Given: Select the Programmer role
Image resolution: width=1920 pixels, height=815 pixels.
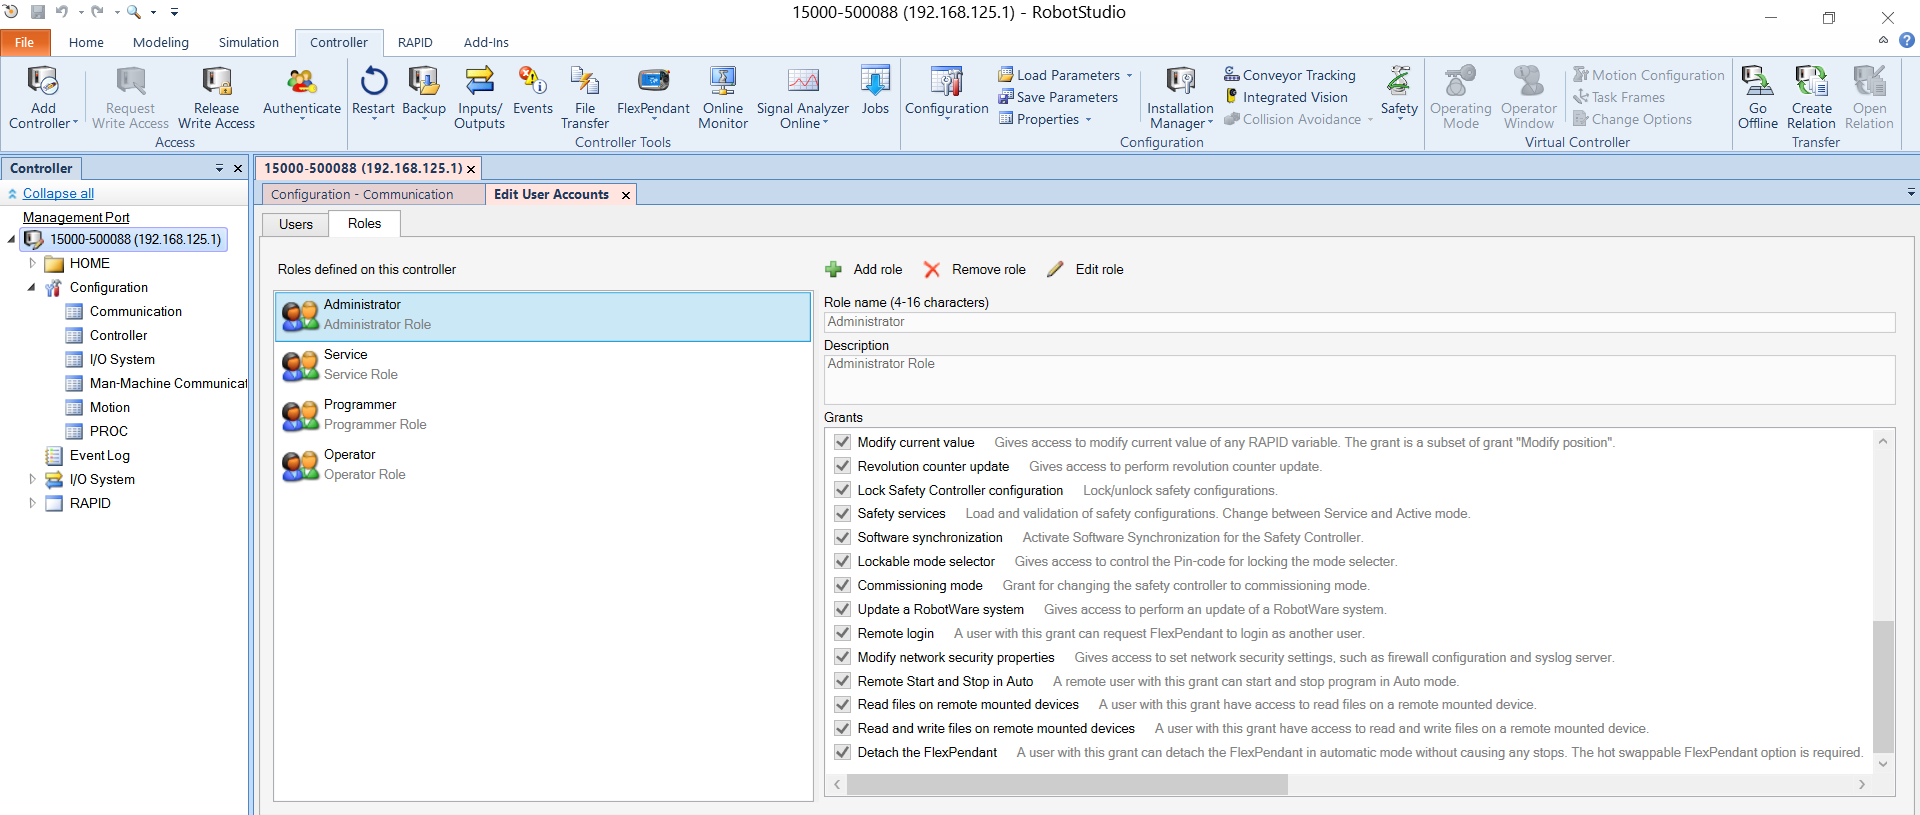Looking at the screenshot, I should [x=543, y=415].
